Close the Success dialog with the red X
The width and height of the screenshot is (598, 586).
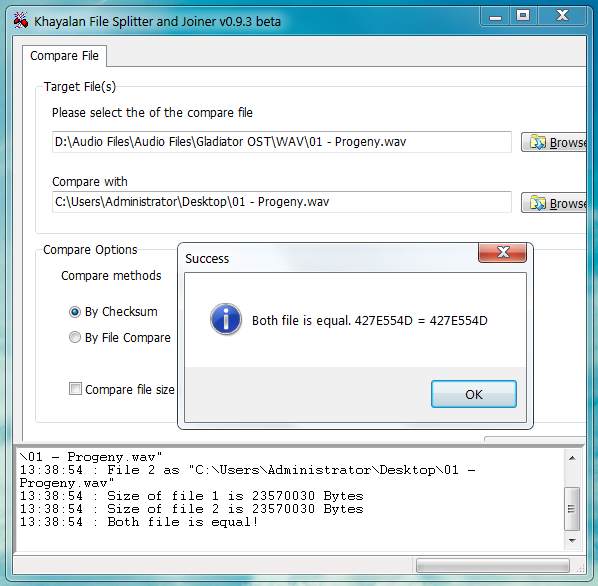point(503,252)
